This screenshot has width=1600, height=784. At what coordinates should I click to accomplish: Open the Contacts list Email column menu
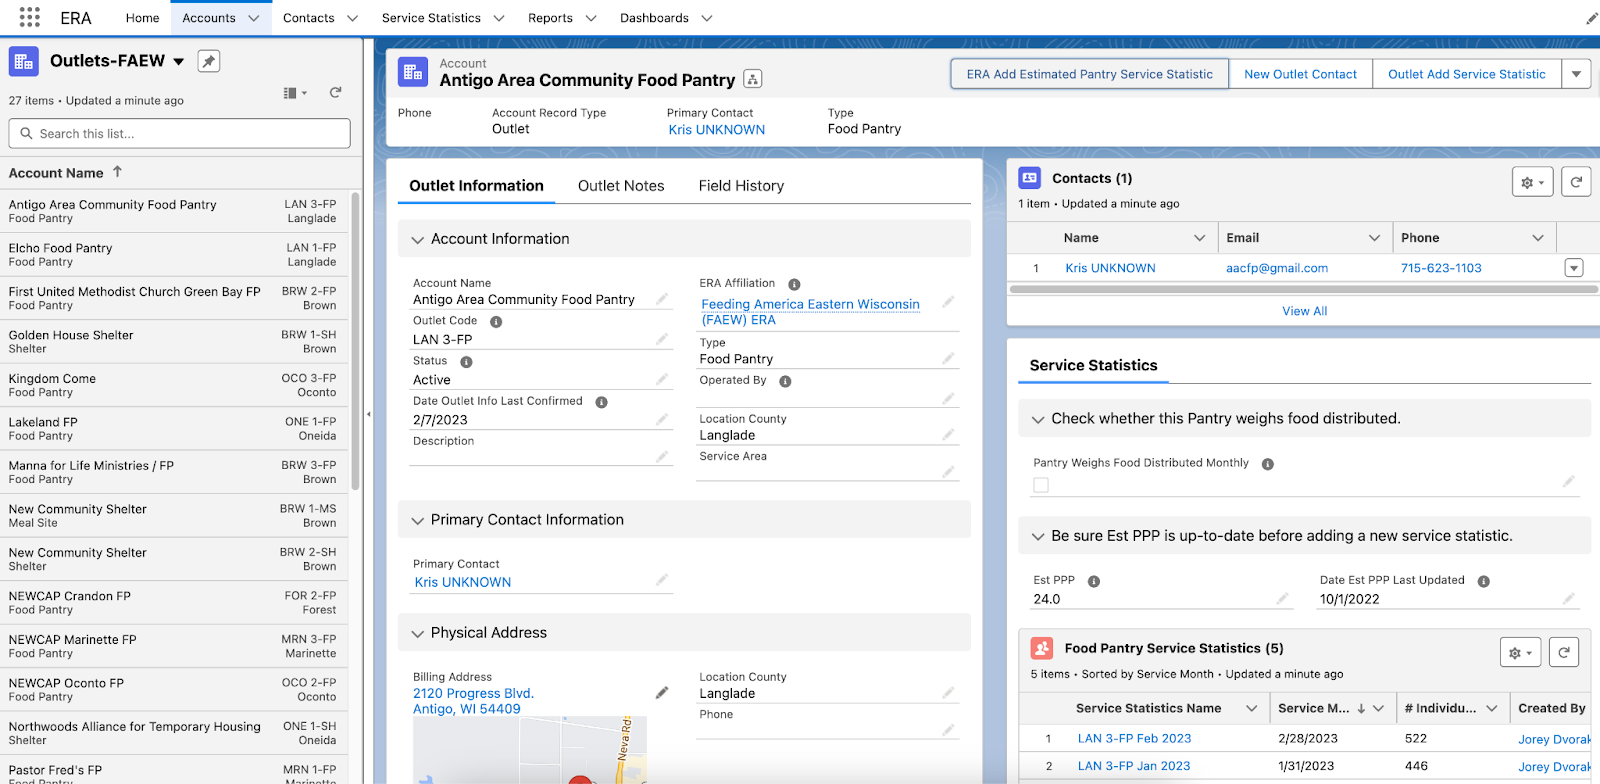click(x=1374, y=238)
